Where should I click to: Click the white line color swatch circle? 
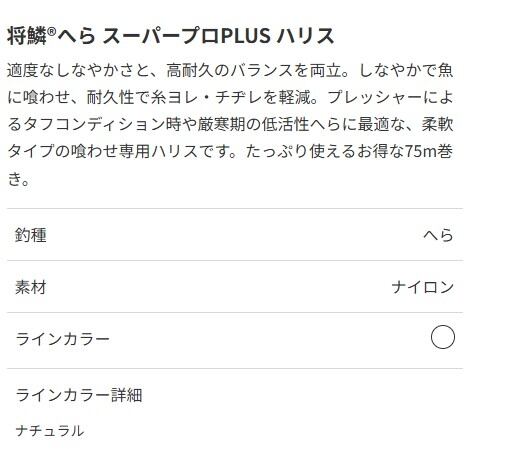tap(442, 337)
